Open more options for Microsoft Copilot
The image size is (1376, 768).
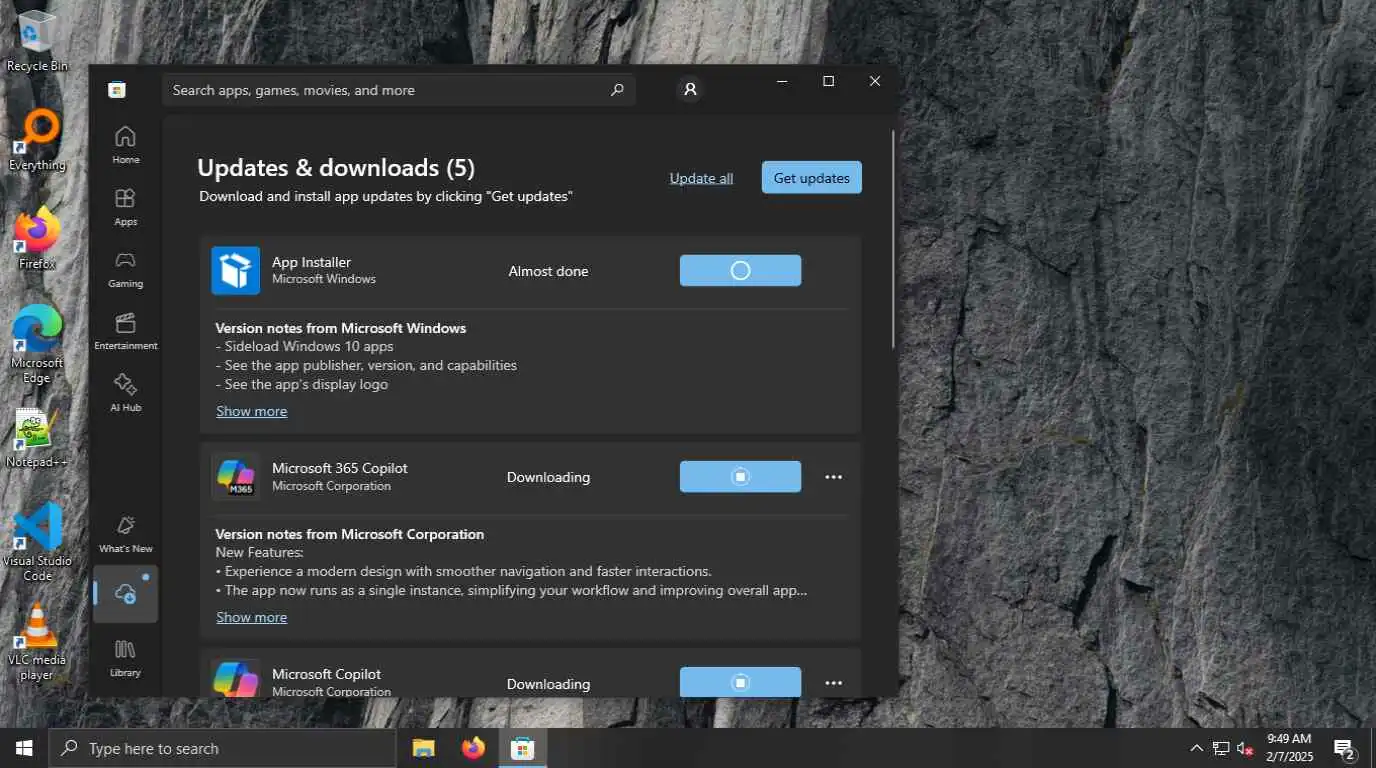tap(833, 683)
